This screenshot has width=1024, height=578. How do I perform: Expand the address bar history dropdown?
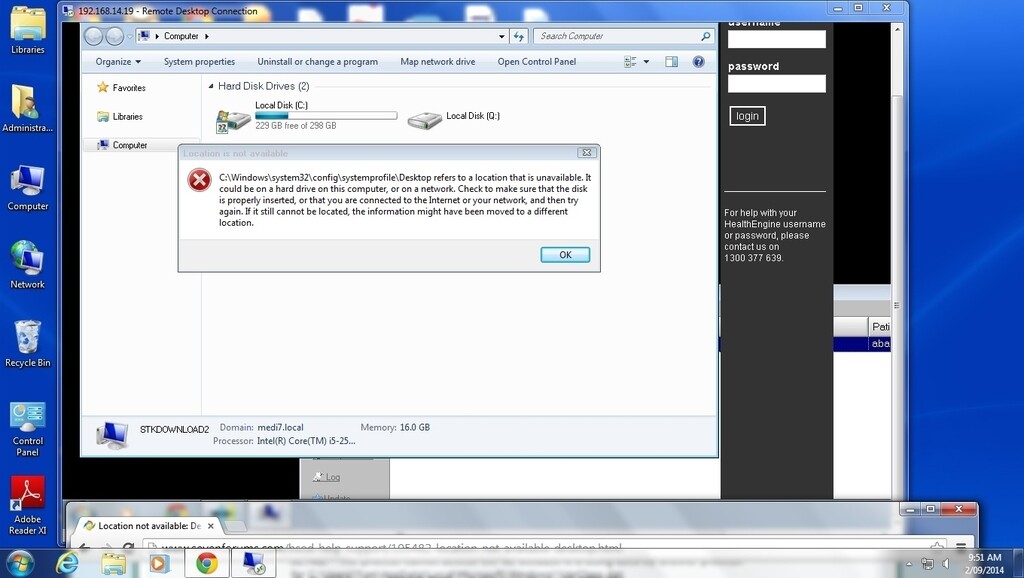502,36
